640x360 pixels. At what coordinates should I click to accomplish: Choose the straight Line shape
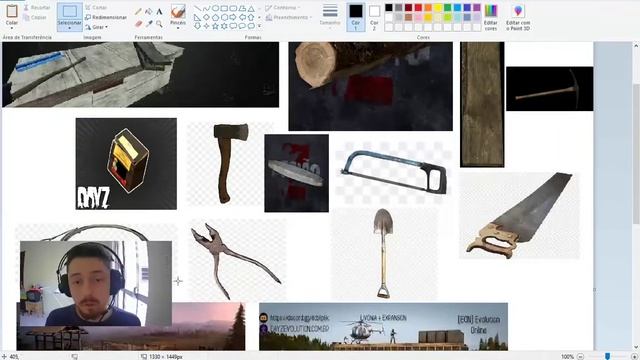point(198,8)
